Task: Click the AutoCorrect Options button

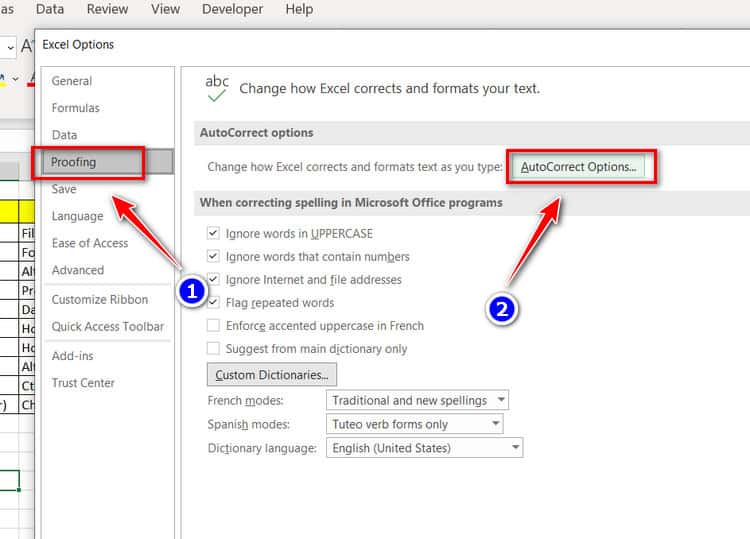Action: click(578, 167)
